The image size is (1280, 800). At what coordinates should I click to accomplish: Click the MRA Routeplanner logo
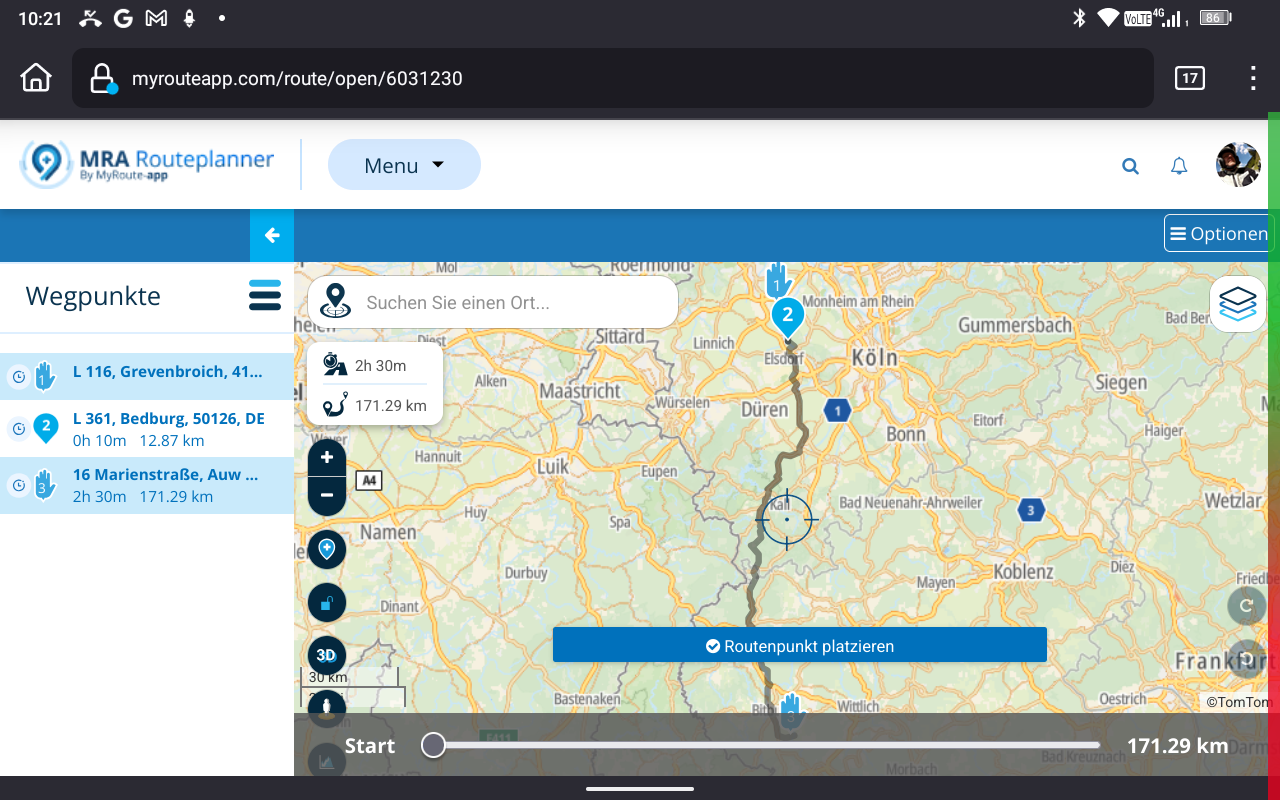148,164
